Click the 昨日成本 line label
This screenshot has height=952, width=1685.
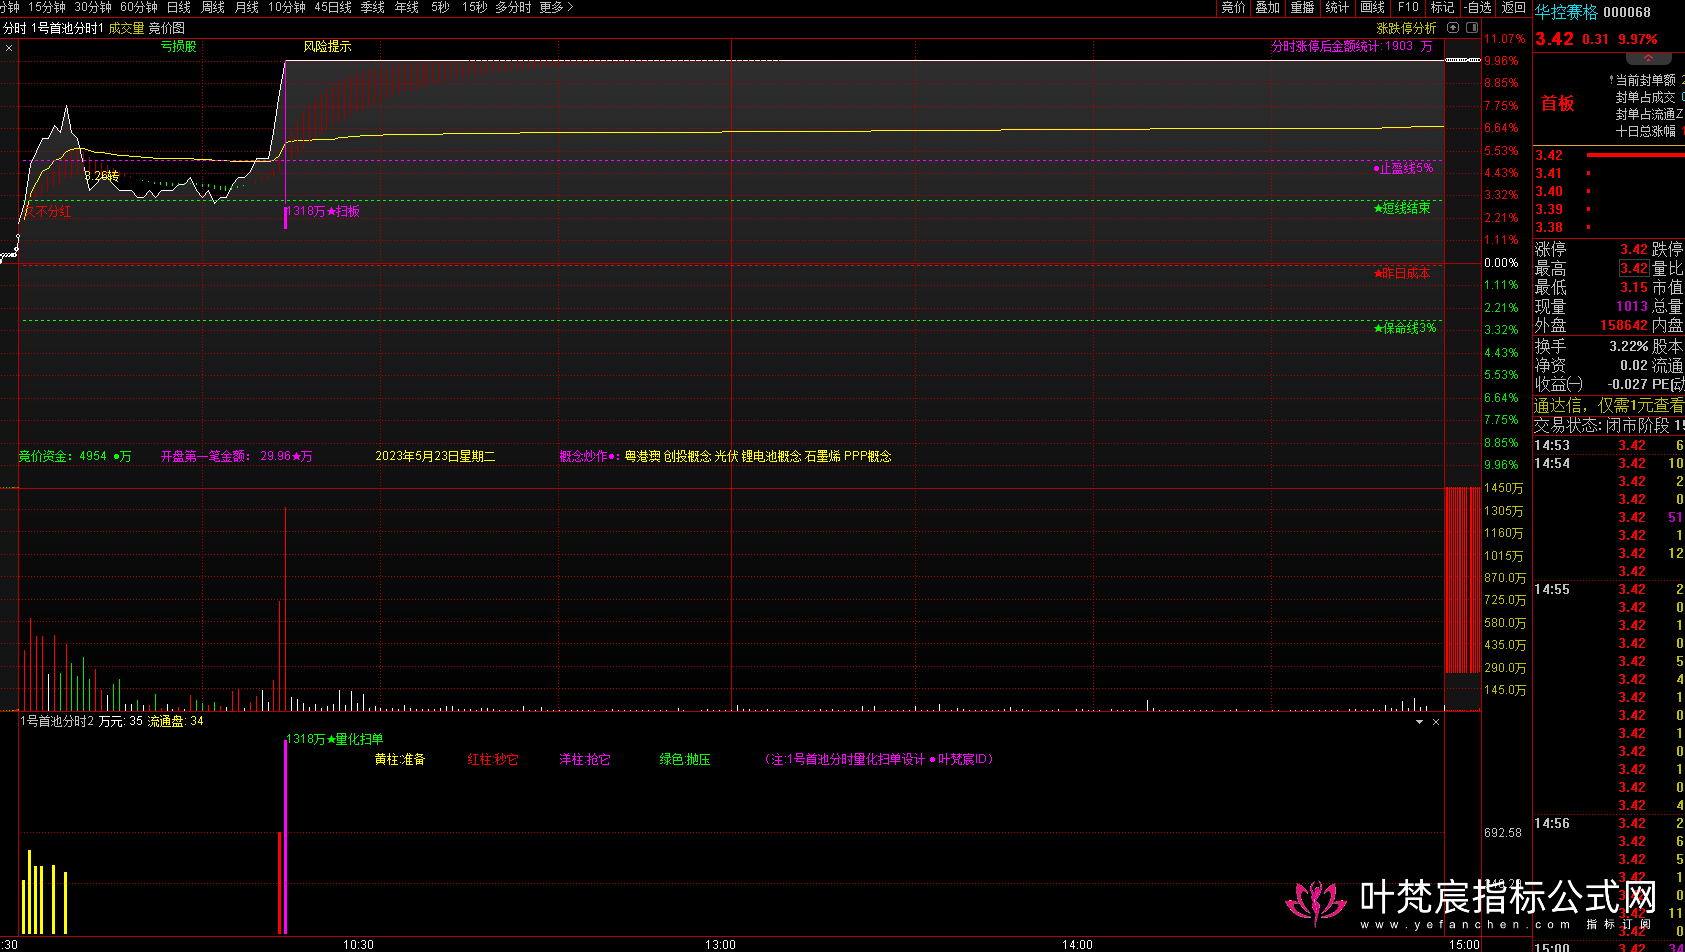pos(1401,273)
